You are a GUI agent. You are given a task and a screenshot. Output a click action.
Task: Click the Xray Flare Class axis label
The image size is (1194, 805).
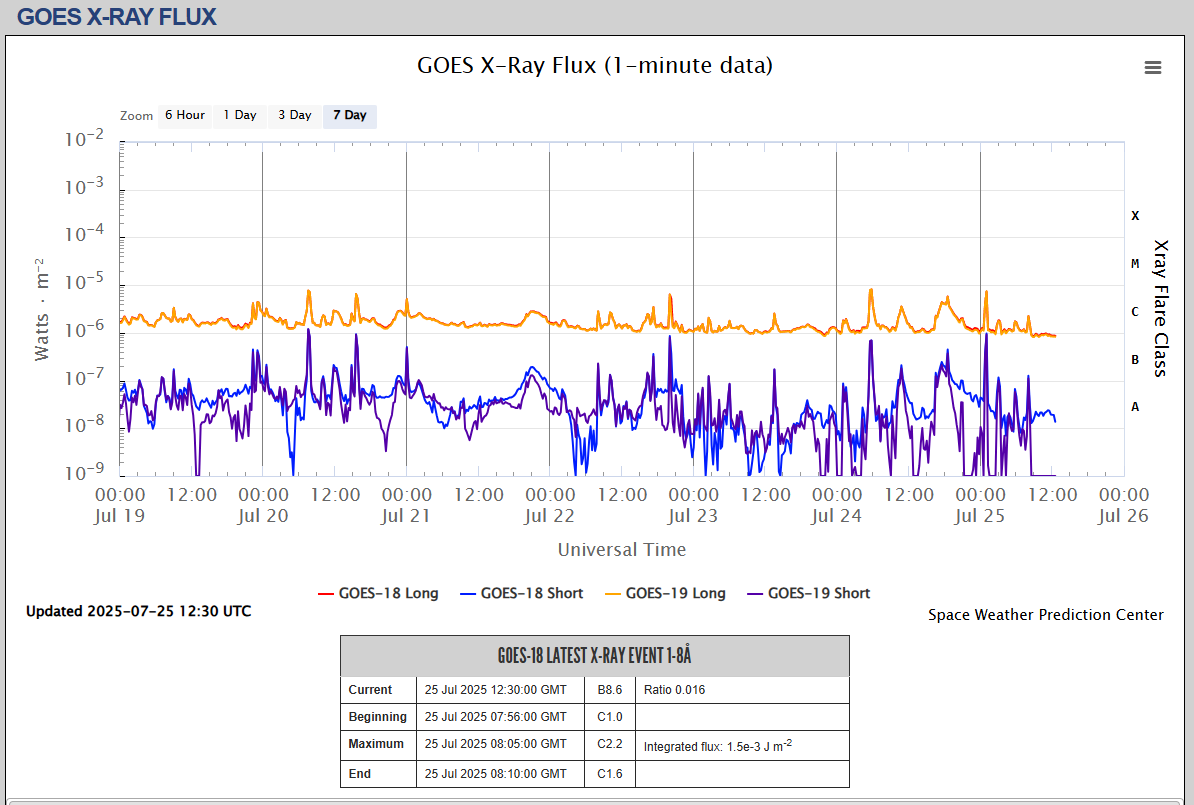point(1160,308)
